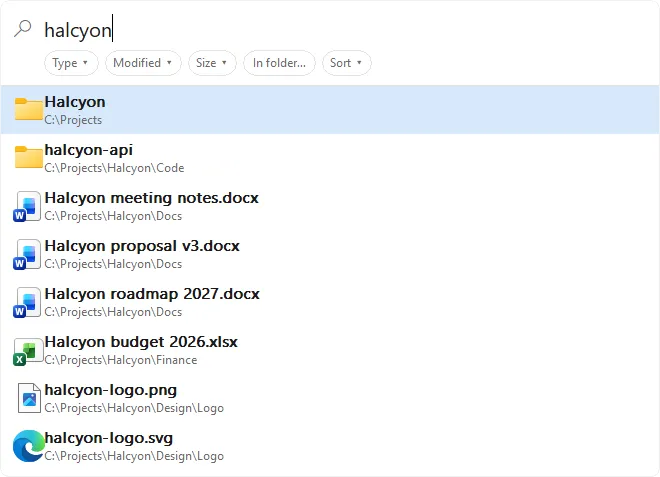Click the Word icon for Halcyon meeting notes

tap(27, 206)
